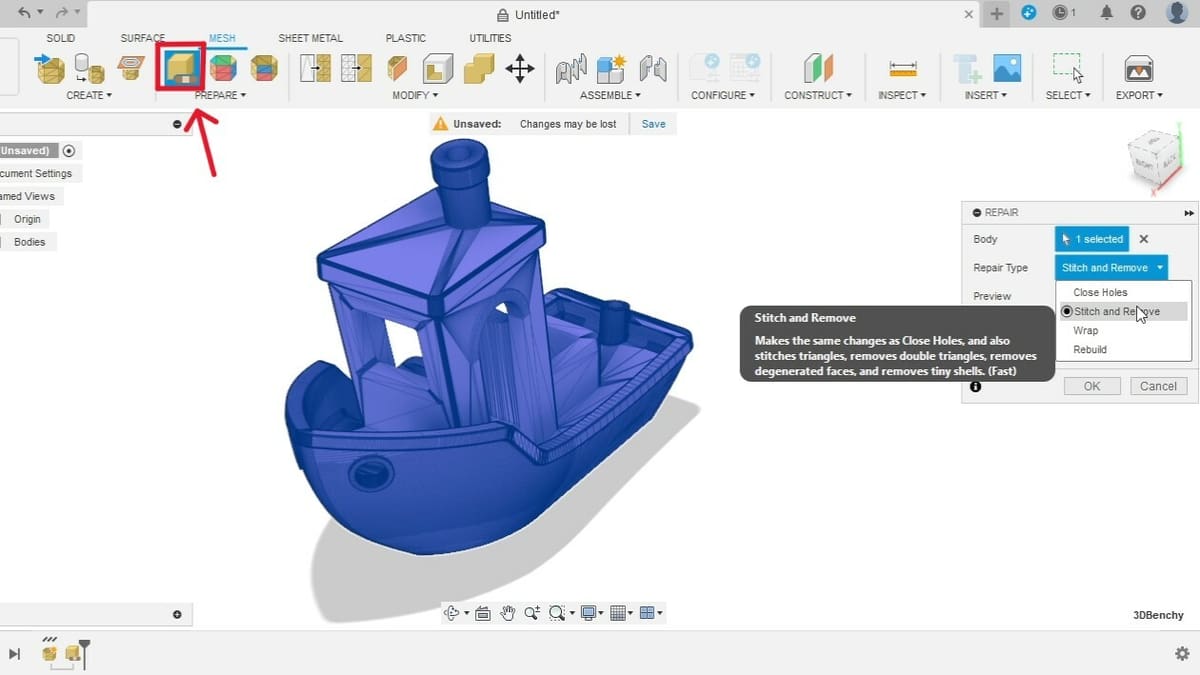
Task: Click the Move/Copy arrows icon
Action: coord(519,69)
